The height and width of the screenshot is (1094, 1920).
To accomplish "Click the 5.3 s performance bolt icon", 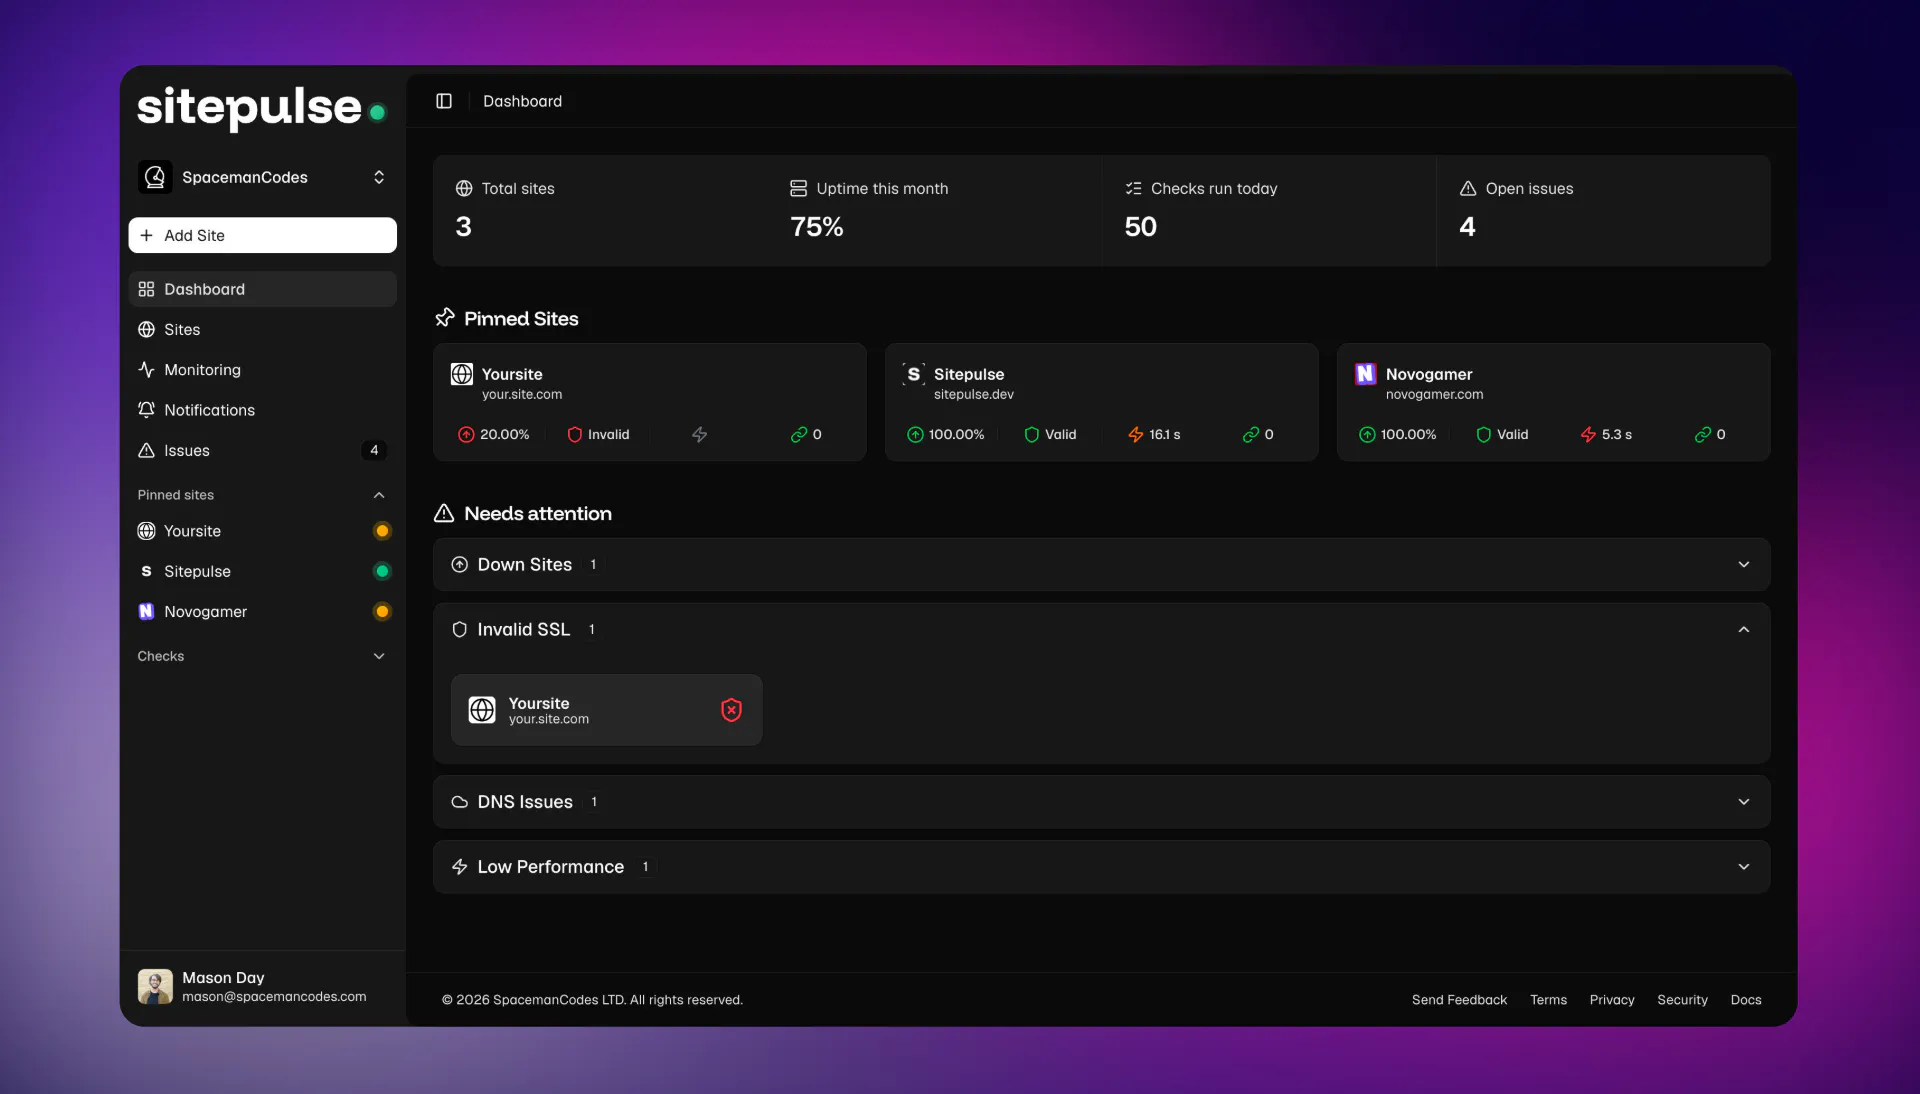I will 1588,434.
